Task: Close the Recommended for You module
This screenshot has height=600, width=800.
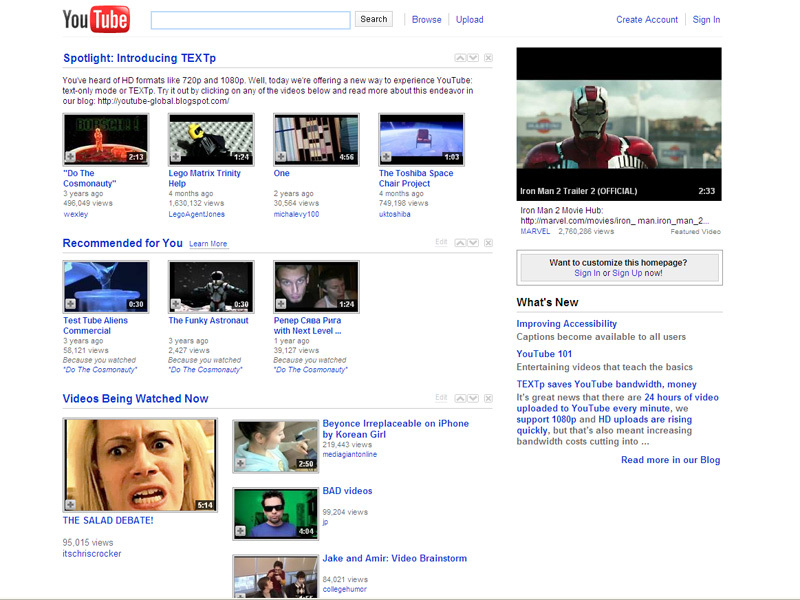Action: click(x=488, y=242)
